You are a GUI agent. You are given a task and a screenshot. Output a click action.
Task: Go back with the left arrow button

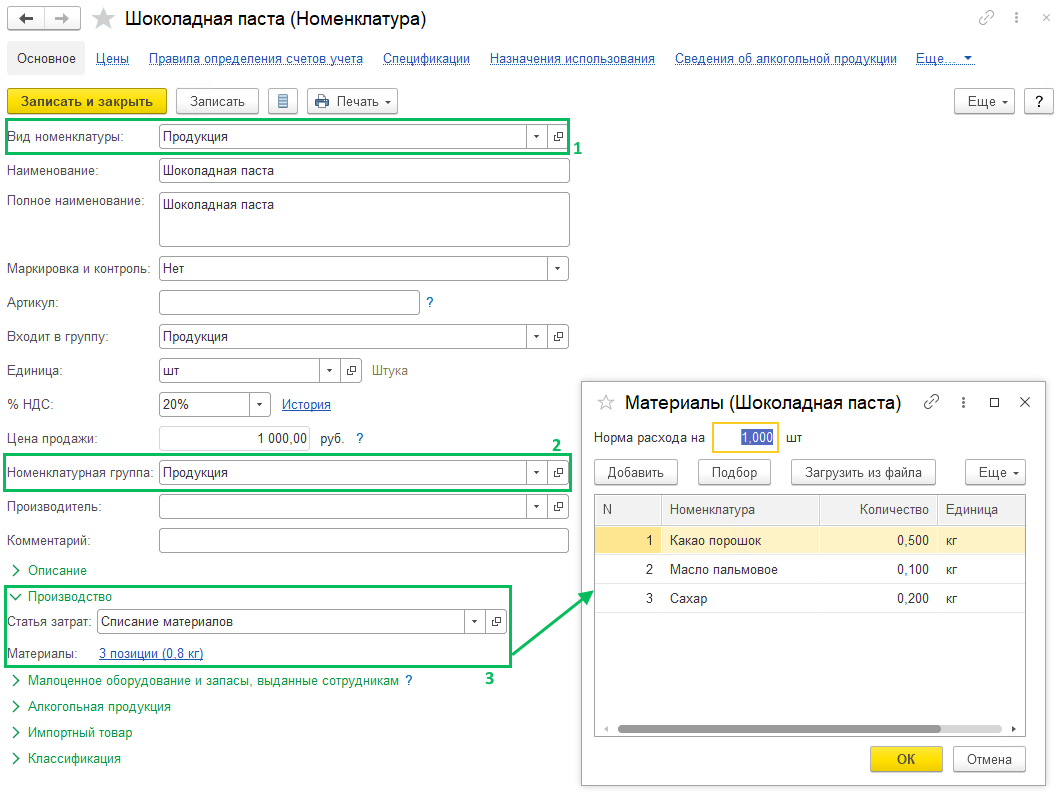26,18
